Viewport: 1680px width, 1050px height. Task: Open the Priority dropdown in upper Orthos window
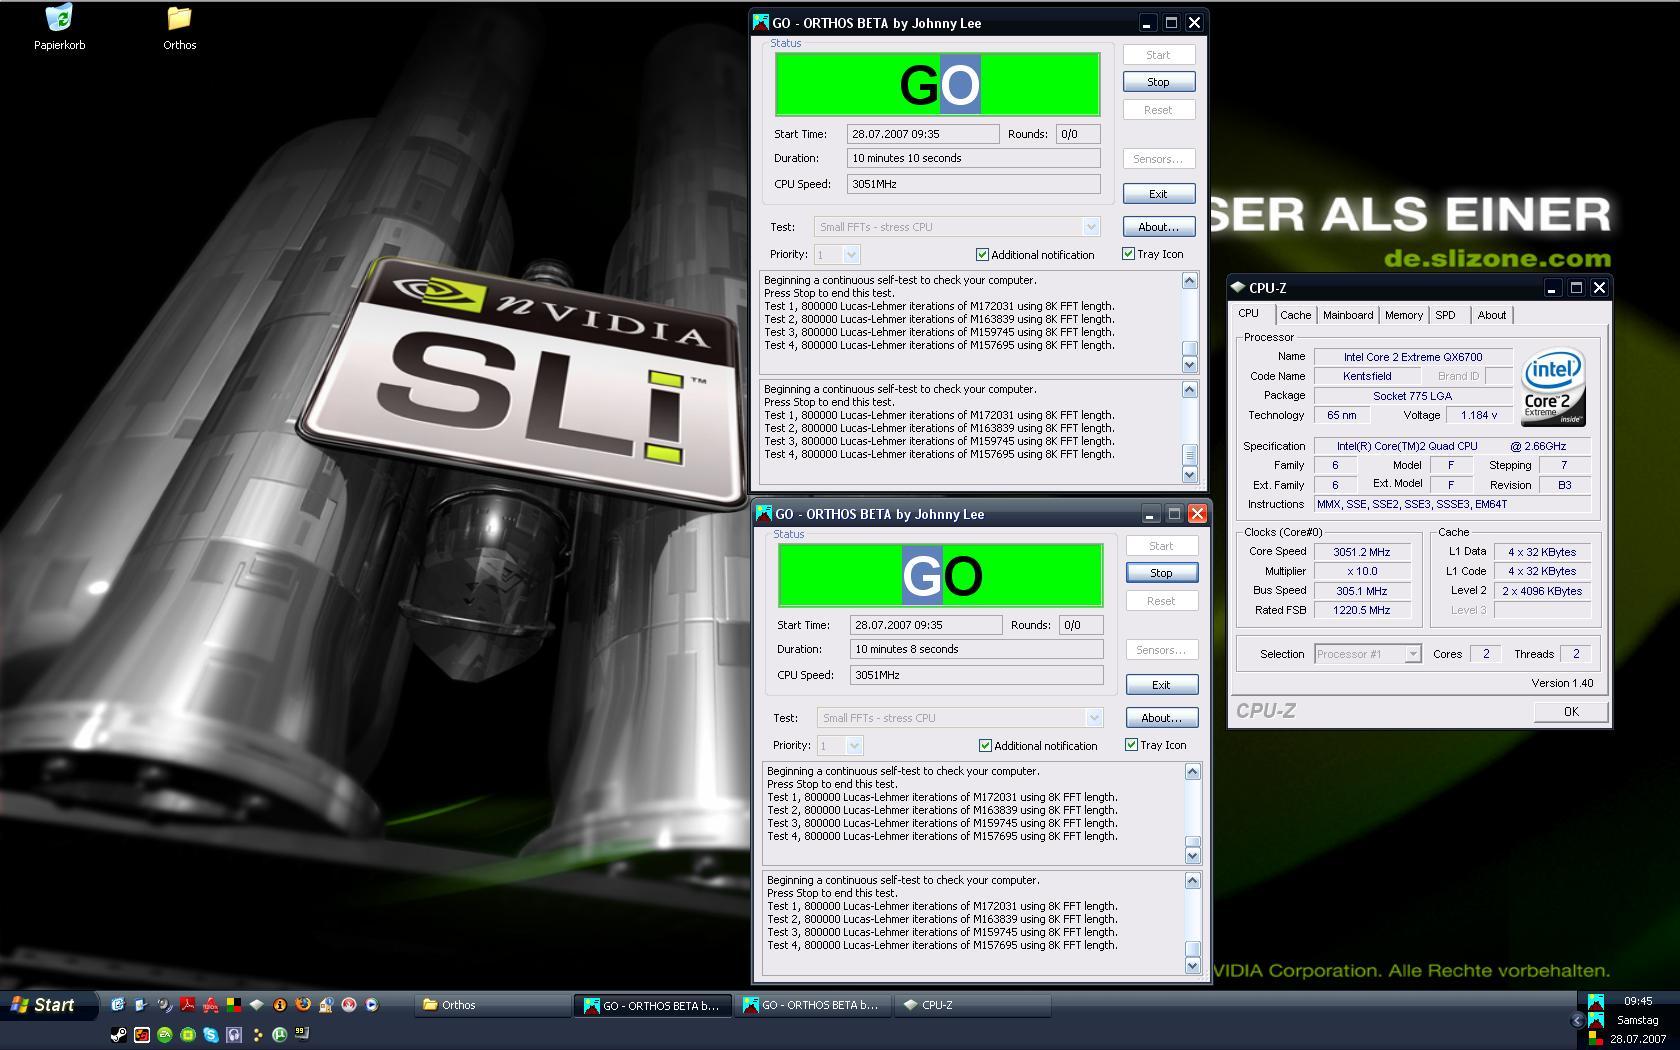pyautogui.click(x=851, y=255)
